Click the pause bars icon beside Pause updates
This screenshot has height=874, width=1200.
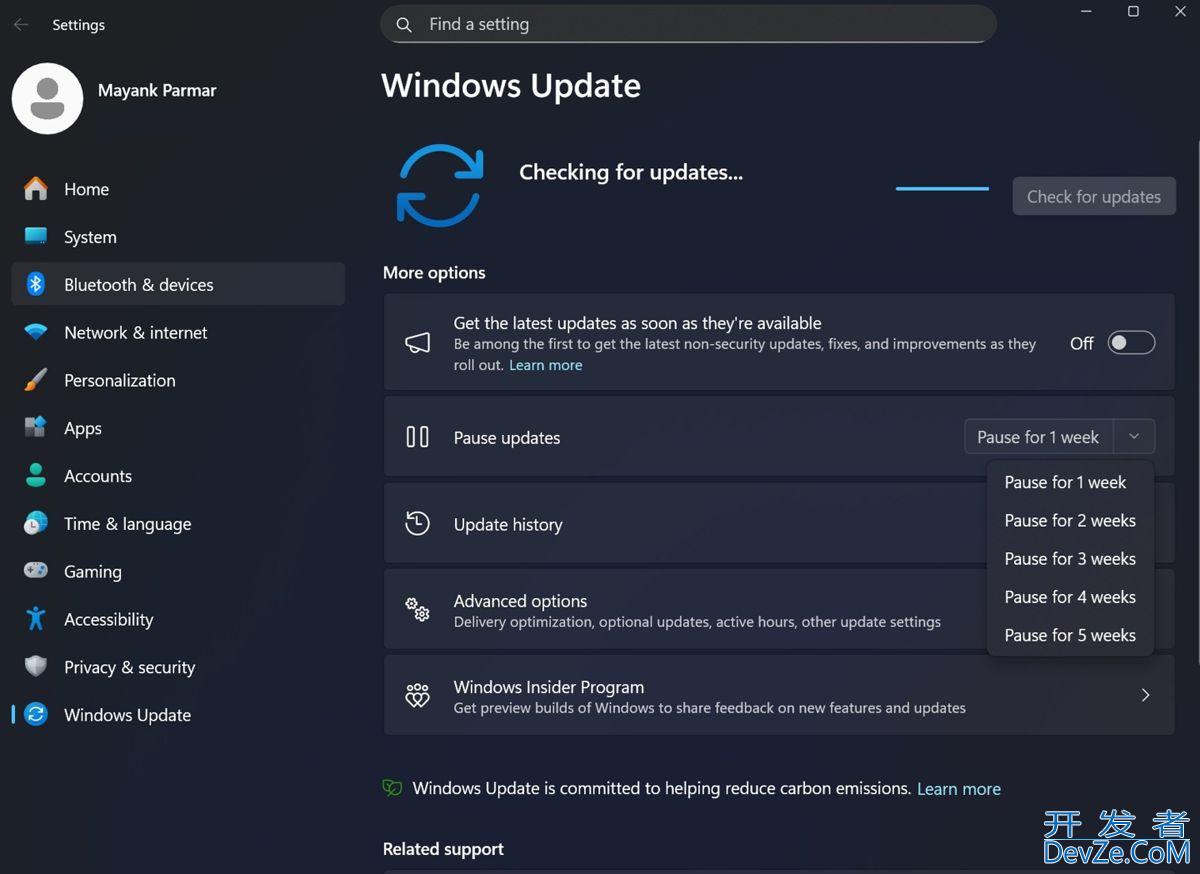[x=417, y=437]
